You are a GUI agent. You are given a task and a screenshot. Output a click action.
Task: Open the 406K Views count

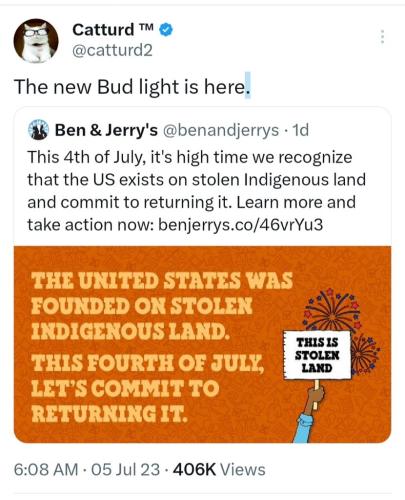(219, 470)
